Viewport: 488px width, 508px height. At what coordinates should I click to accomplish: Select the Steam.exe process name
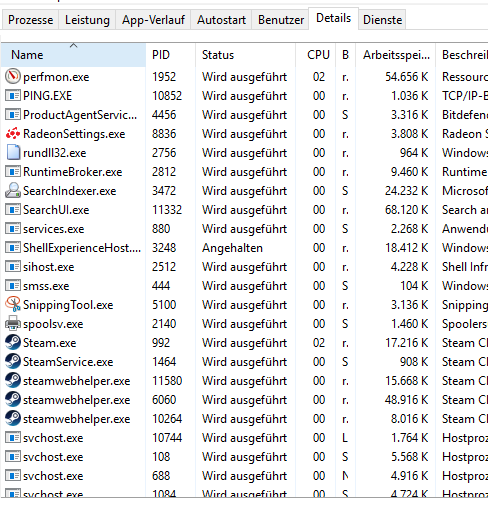[x=50, y=343]
